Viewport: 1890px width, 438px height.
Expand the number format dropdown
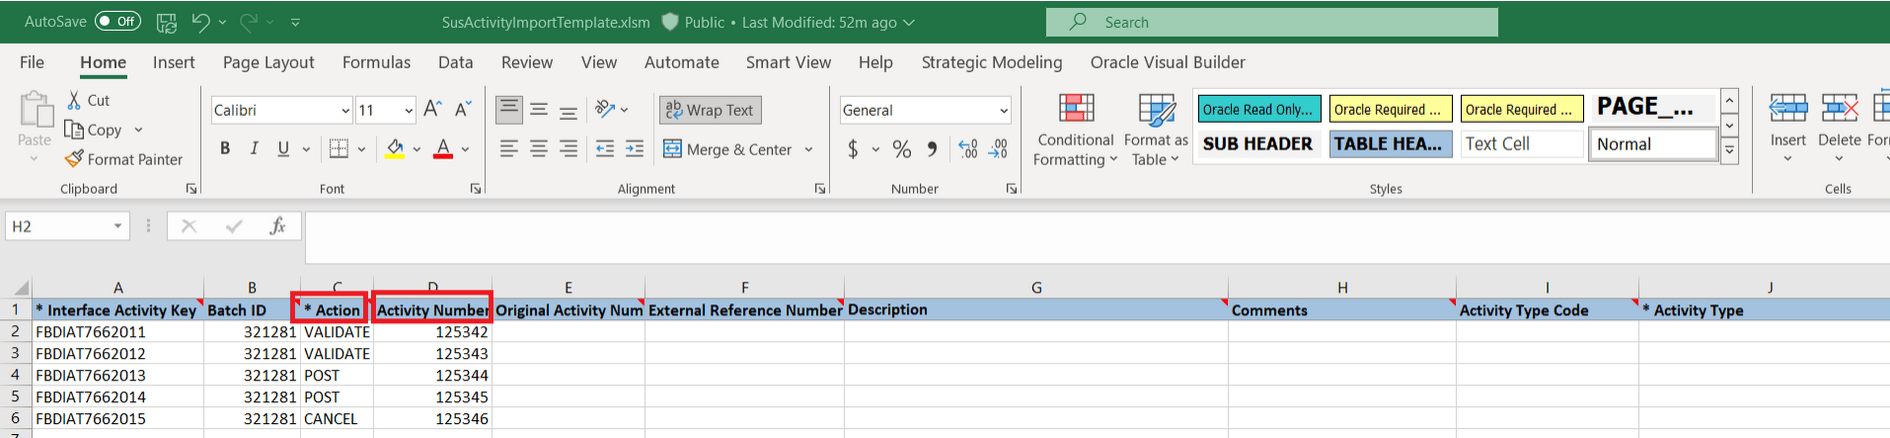click(1003, 110)
